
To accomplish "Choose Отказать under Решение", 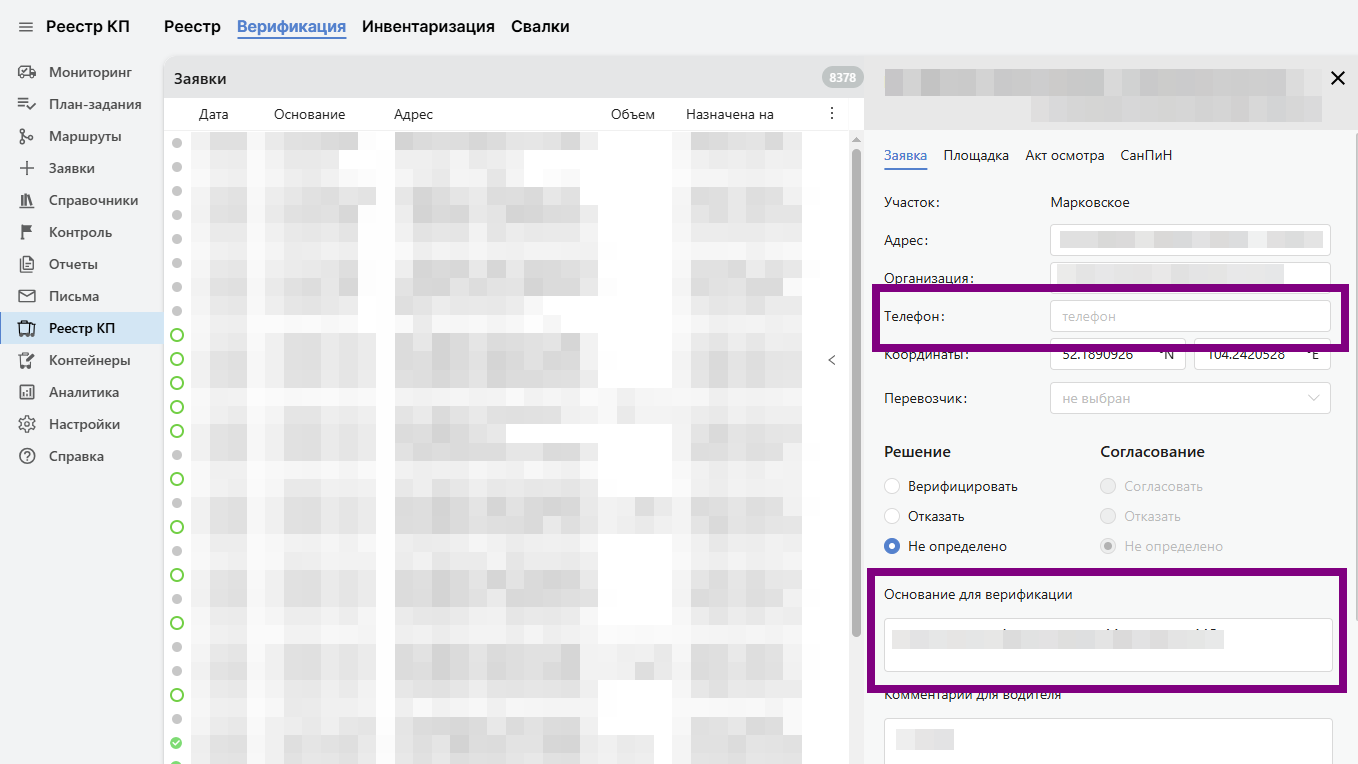I will click(892, 516).
